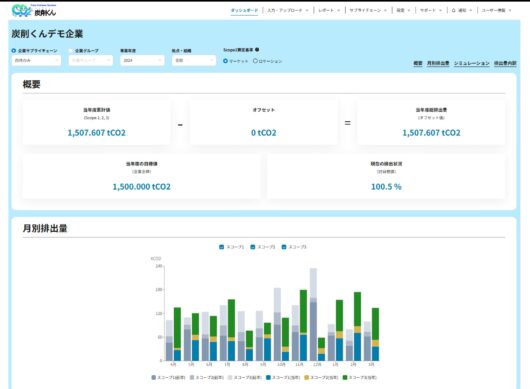The height and width of the screenshot is (389, 530).
Task: Select the 企業グループ radio button
Action: tap(71, 51)
